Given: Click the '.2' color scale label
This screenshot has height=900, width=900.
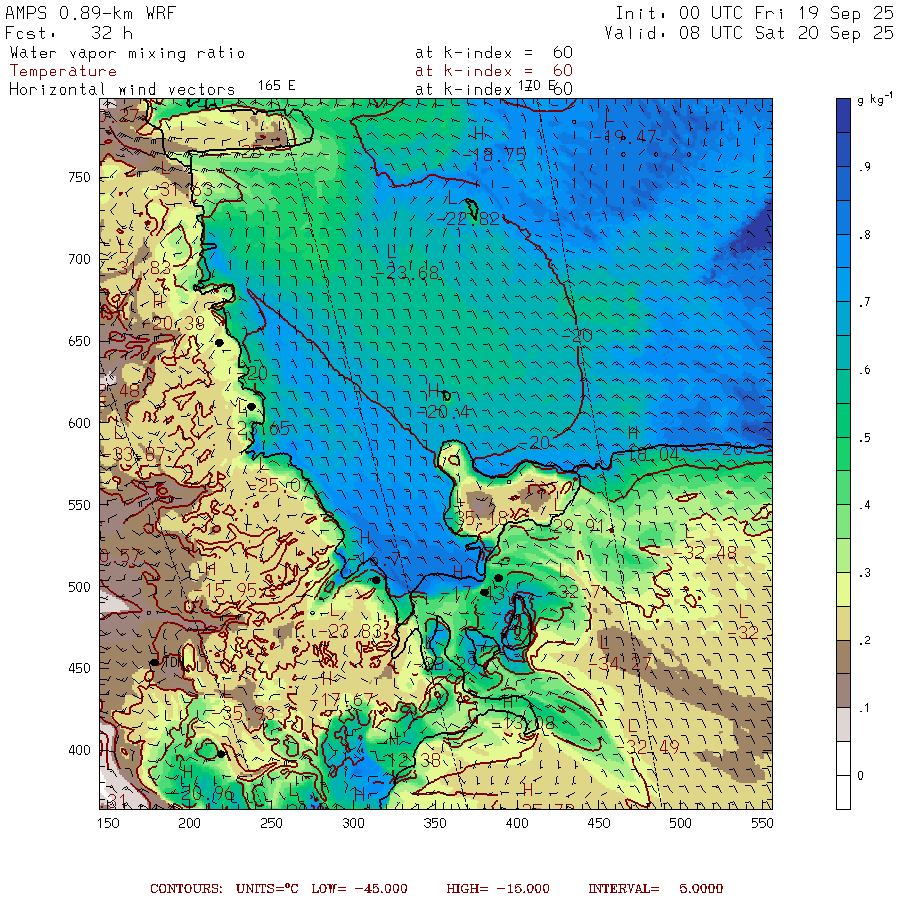Looking at the screenshot, I should pos(864,641).
